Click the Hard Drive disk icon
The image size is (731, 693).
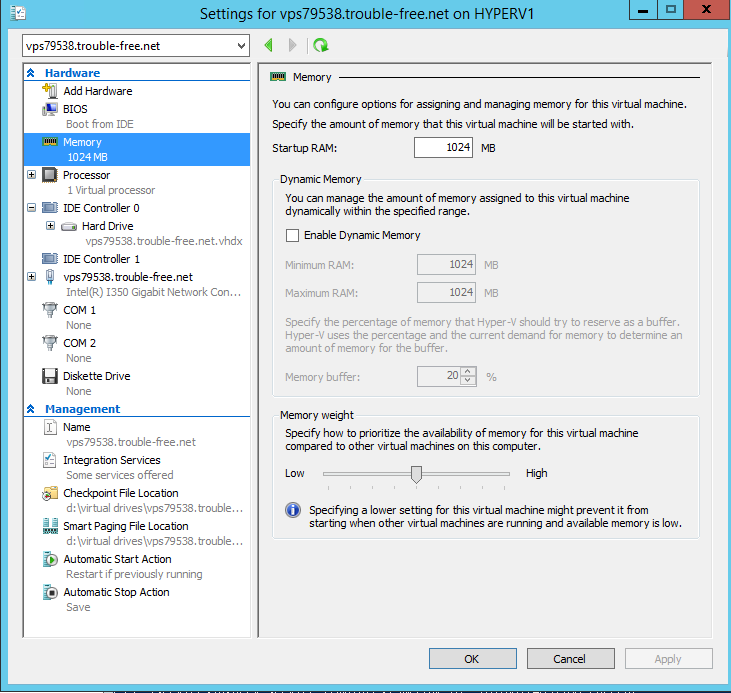69,227
